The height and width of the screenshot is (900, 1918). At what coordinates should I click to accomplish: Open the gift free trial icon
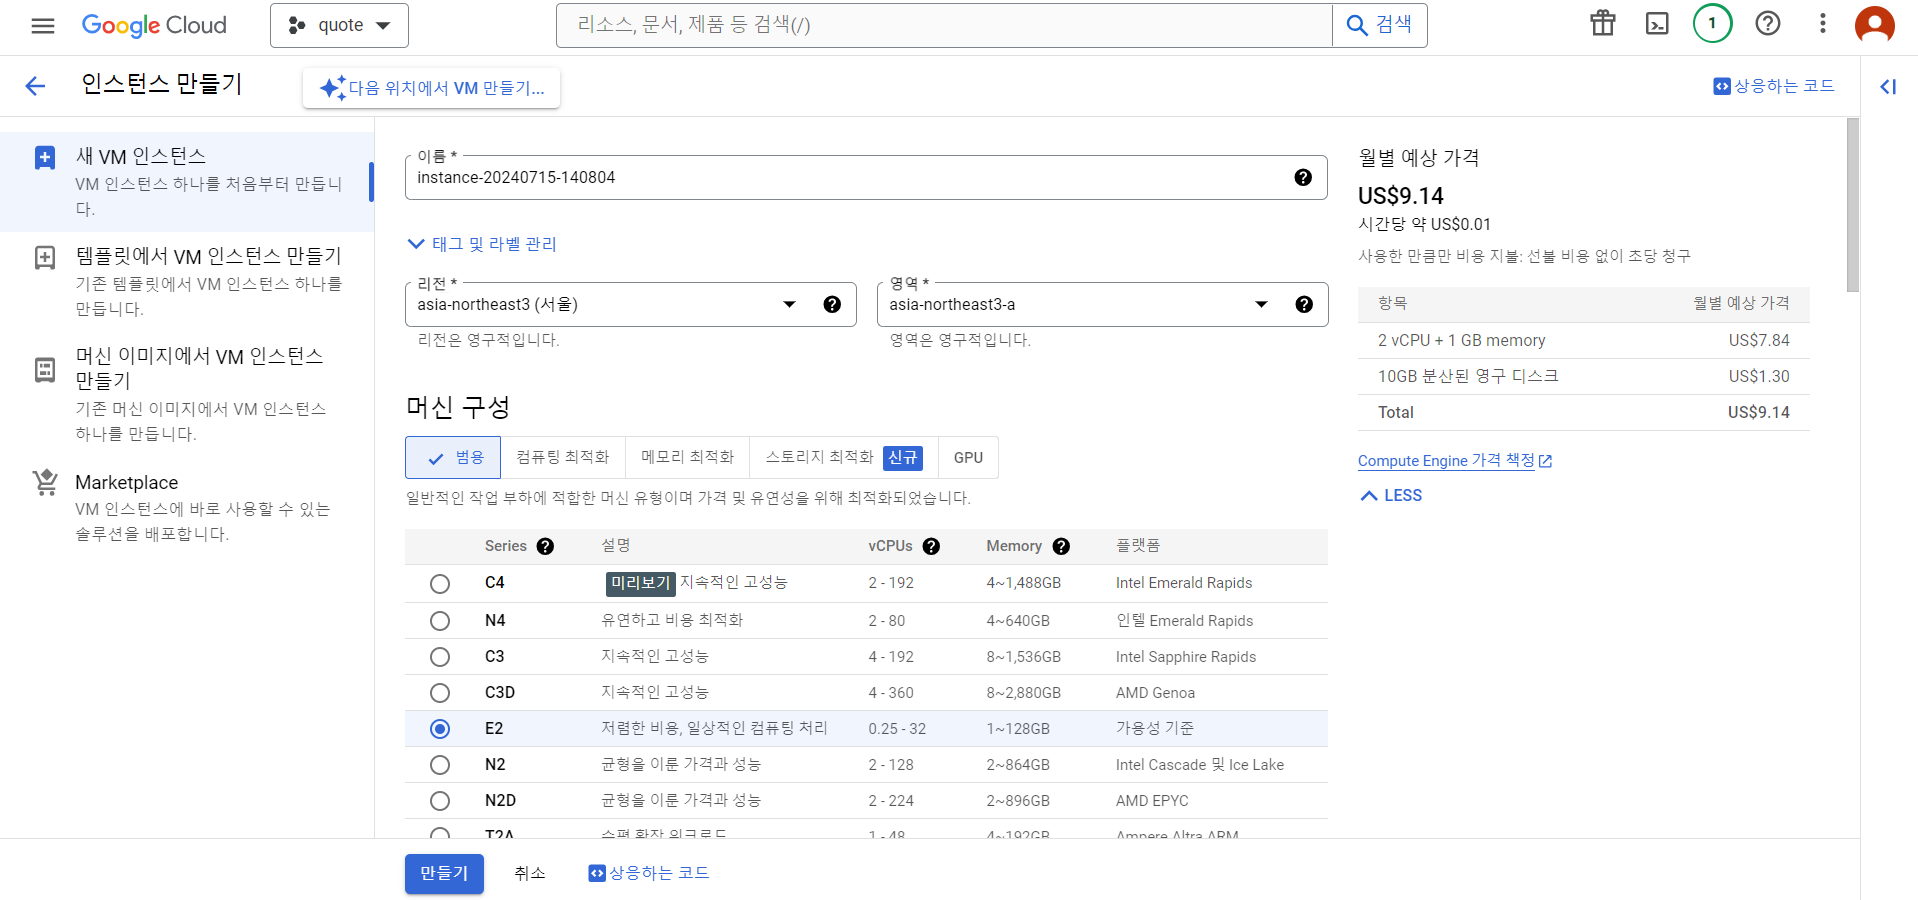[x=1603, y=23]
